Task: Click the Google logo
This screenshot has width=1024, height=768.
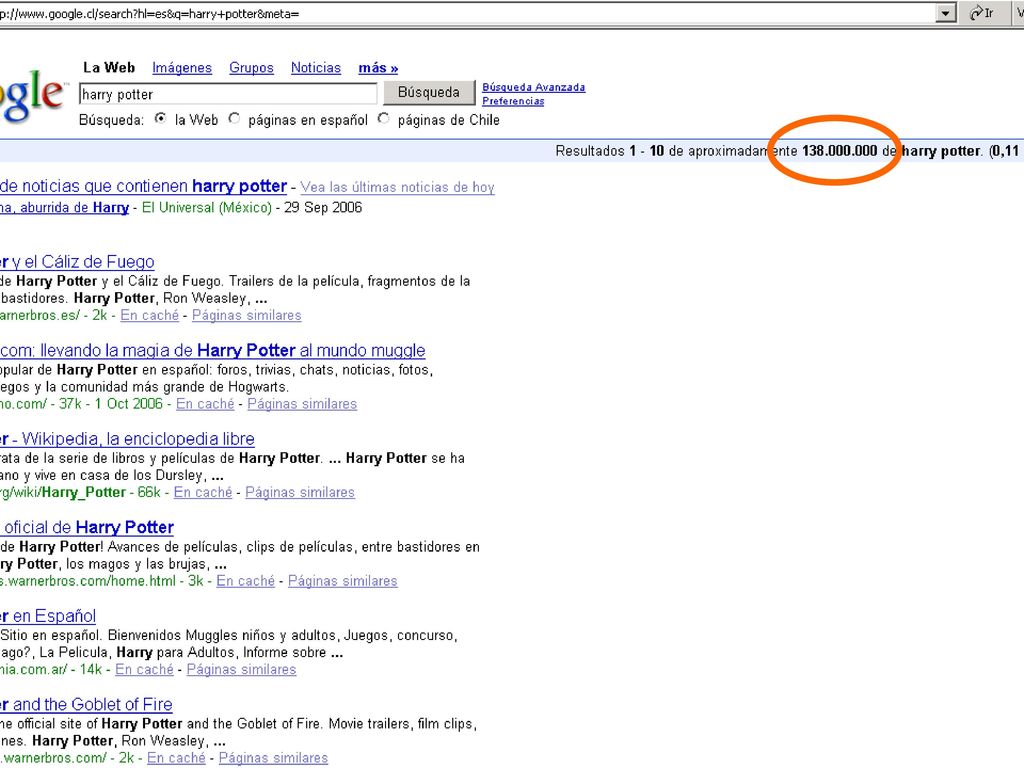Action: pos(33,95)
